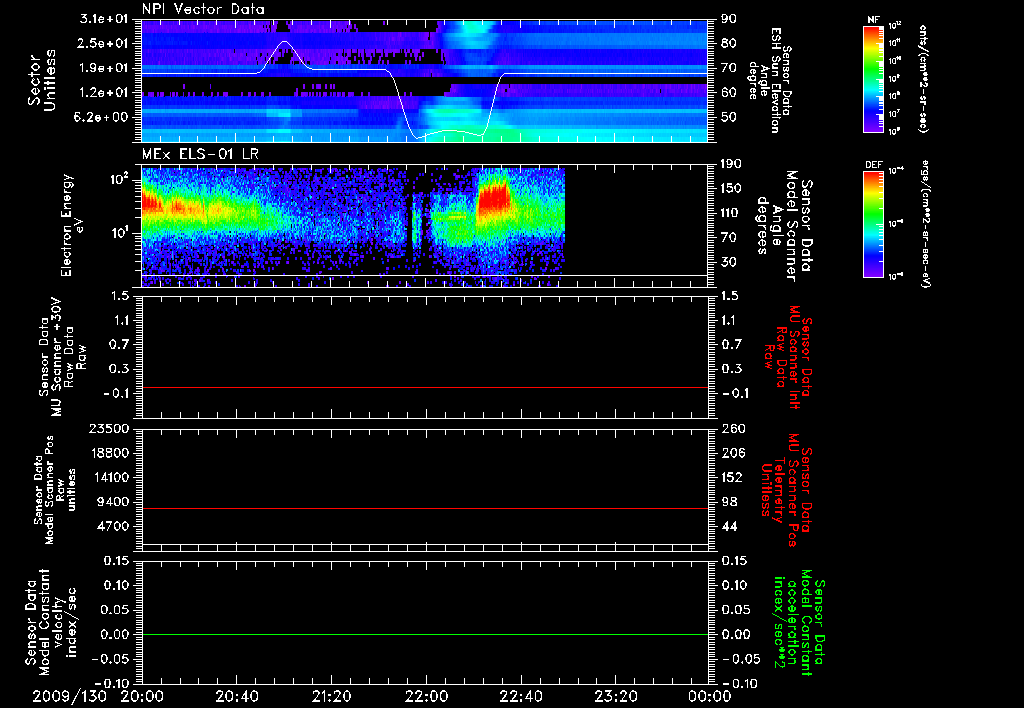Click the "22:40" time axis label
This screenshot has width=1024, height=708.
click(521, 696)
